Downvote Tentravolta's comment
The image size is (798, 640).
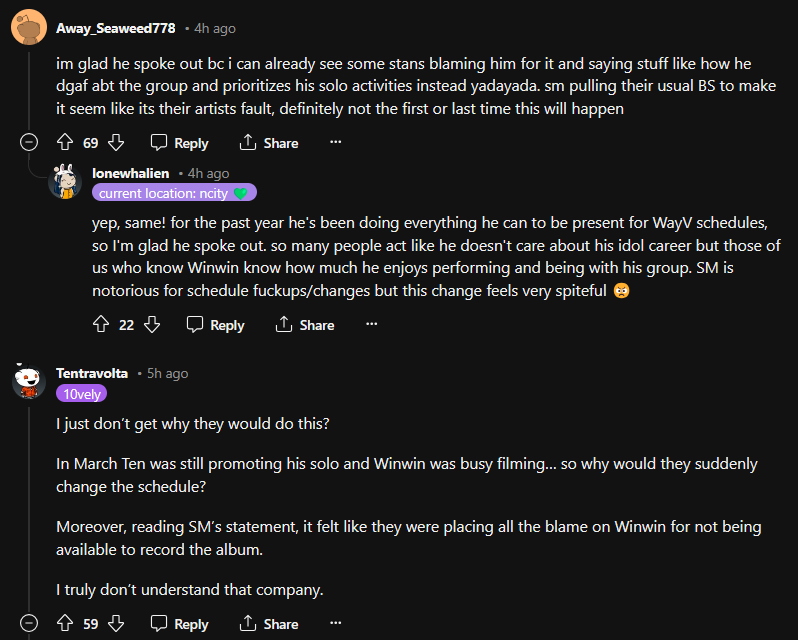click(116, 624)
